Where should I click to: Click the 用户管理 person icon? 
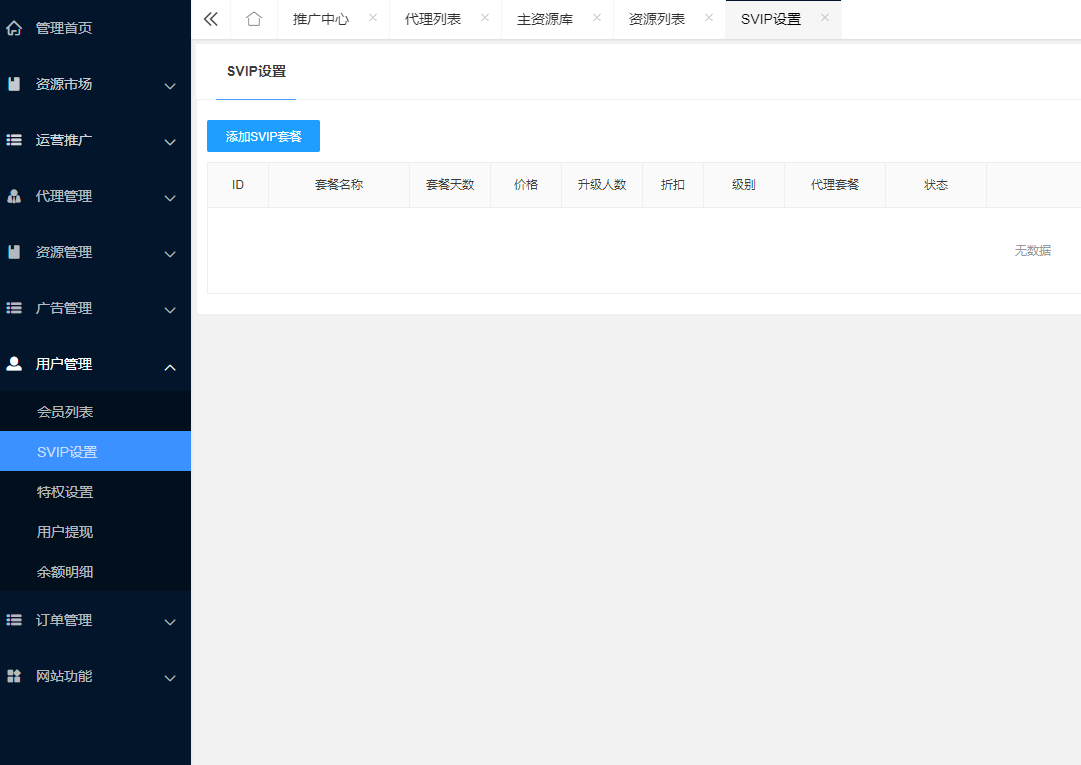coord(14,364)
